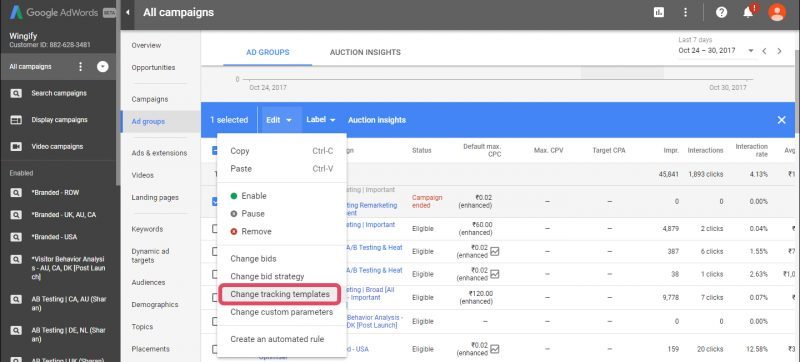The width and height of the screenshot is (800, 362).
Task: Collapse the sidebar with the arrow toggle
Action: (128, 12)
